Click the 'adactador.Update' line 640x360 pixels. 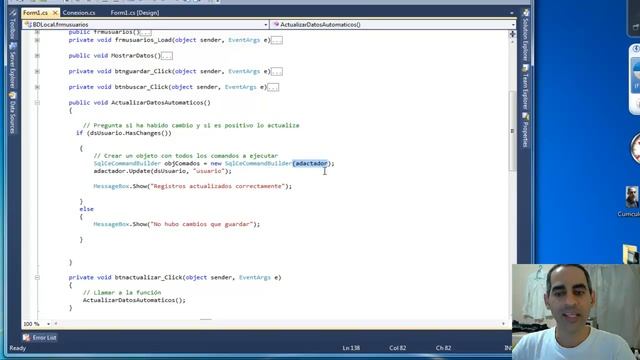coord(162,171)
